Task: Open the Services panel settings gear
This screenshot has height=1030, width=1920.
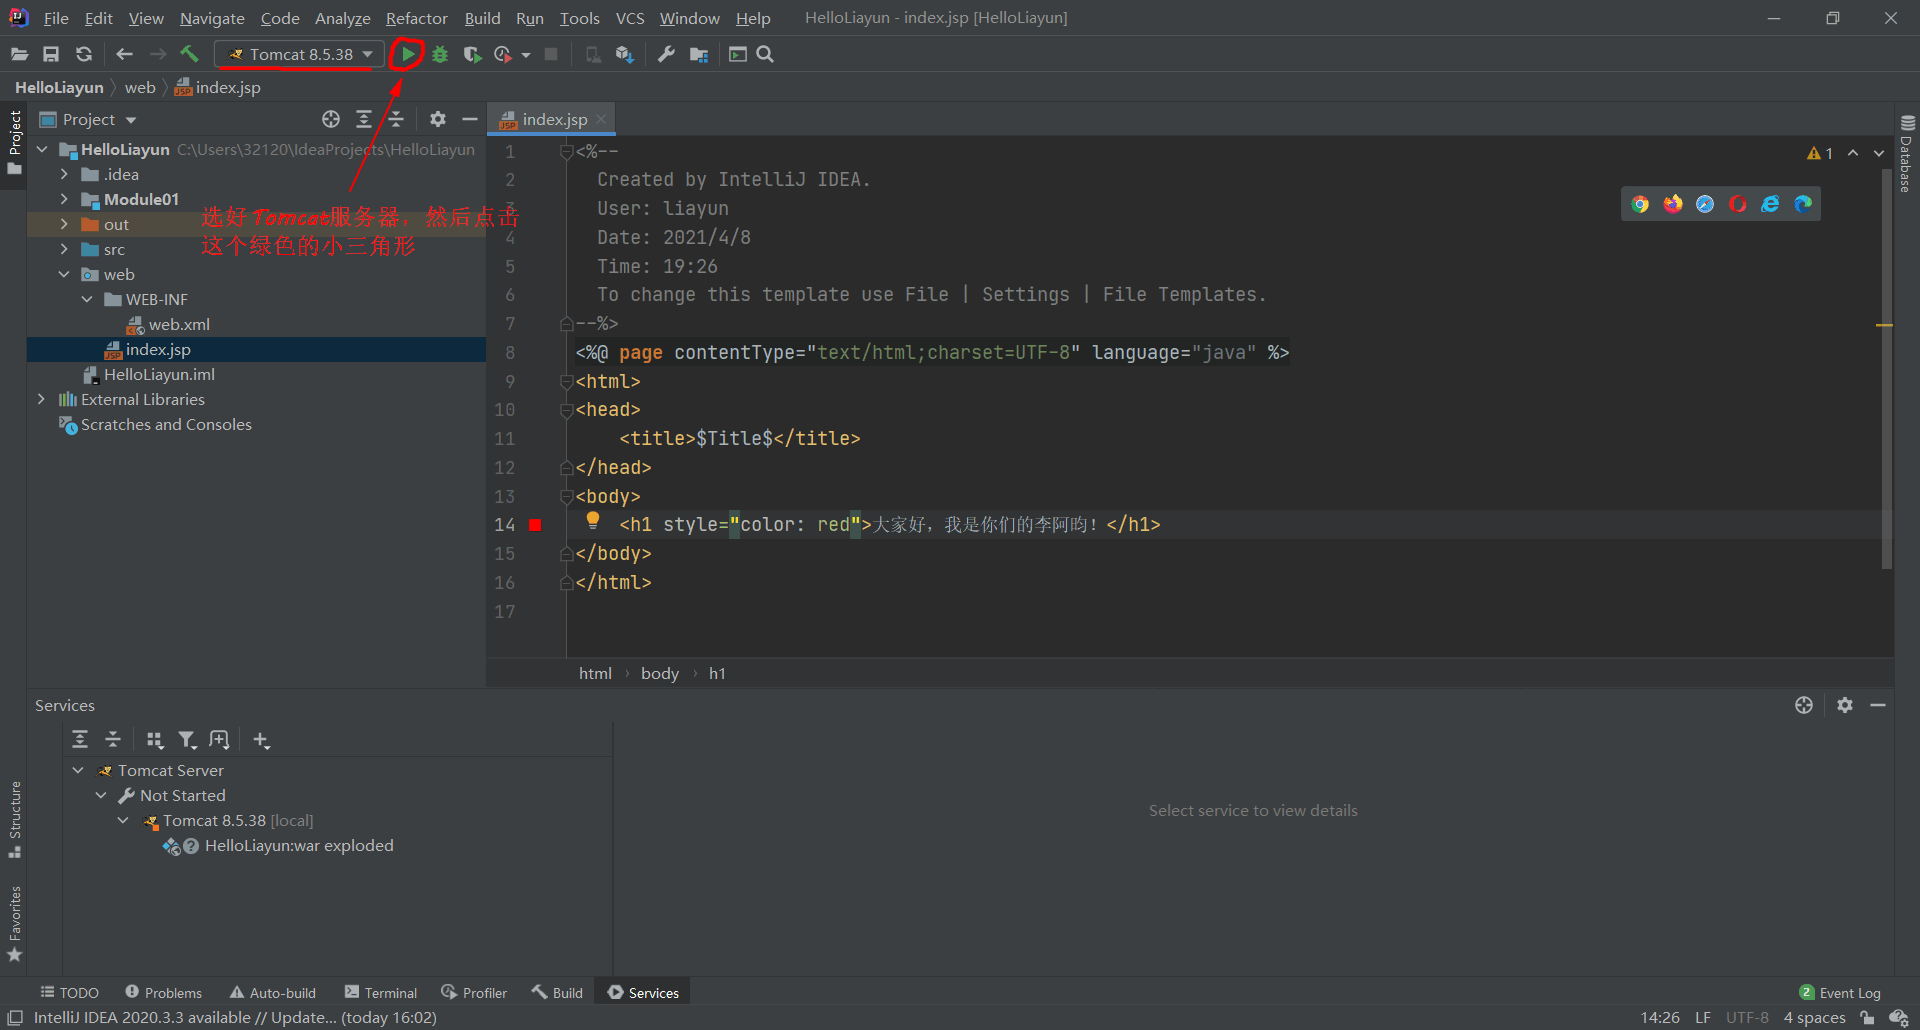Action: [x=1845, y=705]
